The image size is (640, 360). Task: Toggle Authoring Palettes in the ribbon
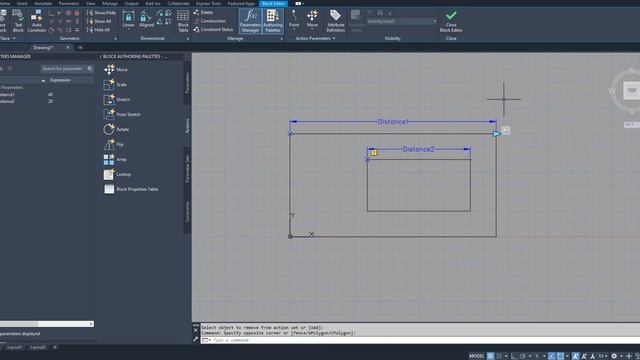[272, 21]
